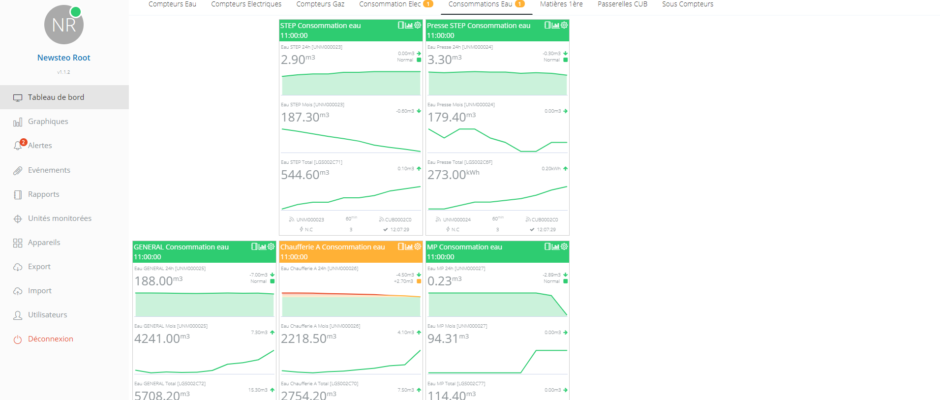This screenshot has width=940, height=400.
Task: Click the Eau STEP 24h area chart
Action: click(x=351, y=83)
